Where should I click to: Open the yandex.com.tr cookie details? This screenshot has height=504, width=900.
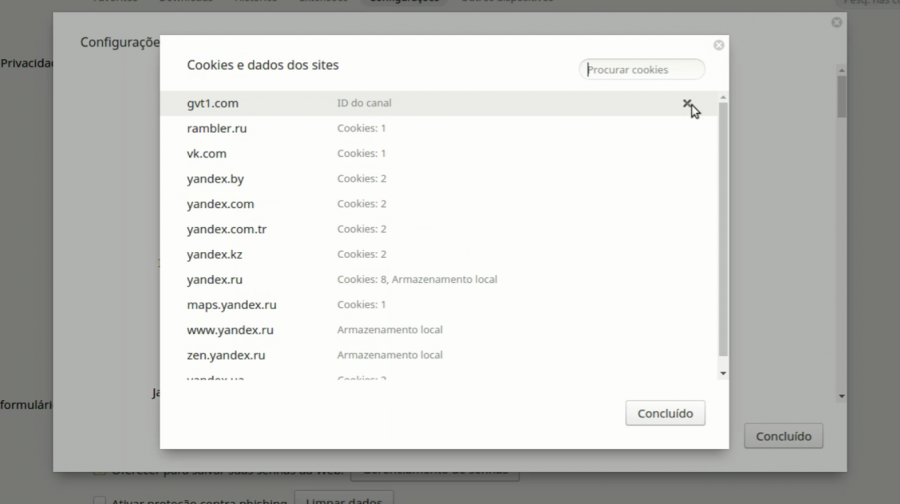coord(226,229)
